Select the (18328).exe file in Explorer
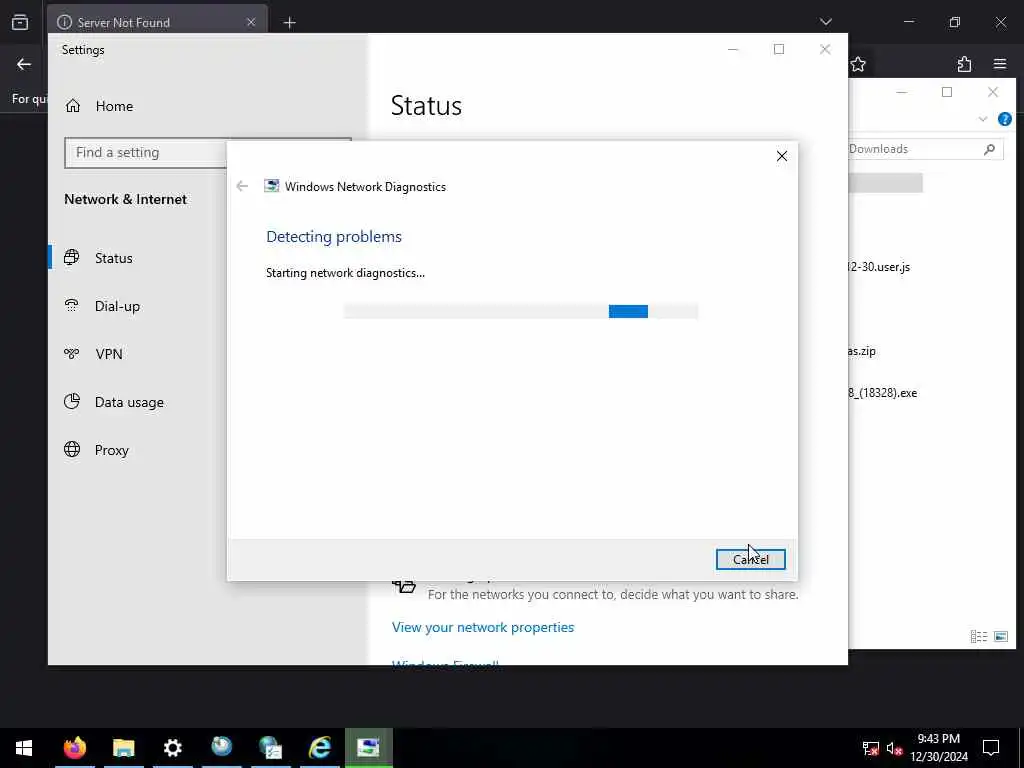Image resolution: width=1024 pixels, height=768 pixels. click(883, 392)
